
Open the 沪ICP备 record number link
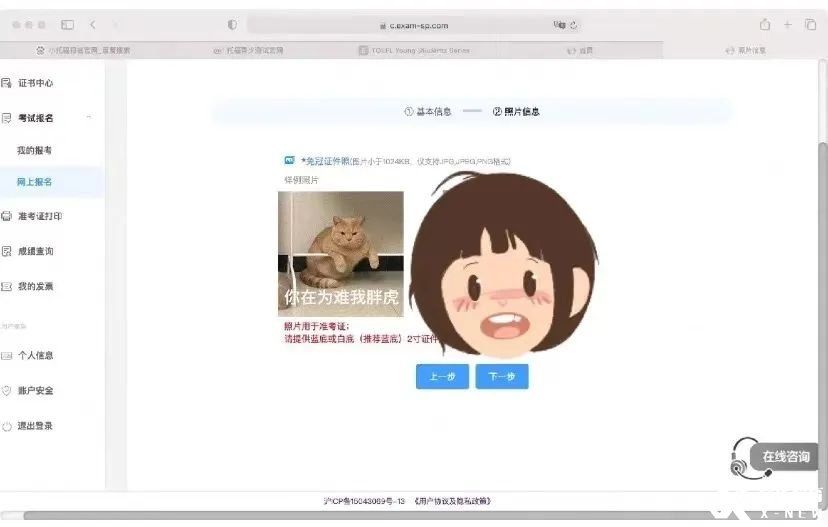point(364,501)
